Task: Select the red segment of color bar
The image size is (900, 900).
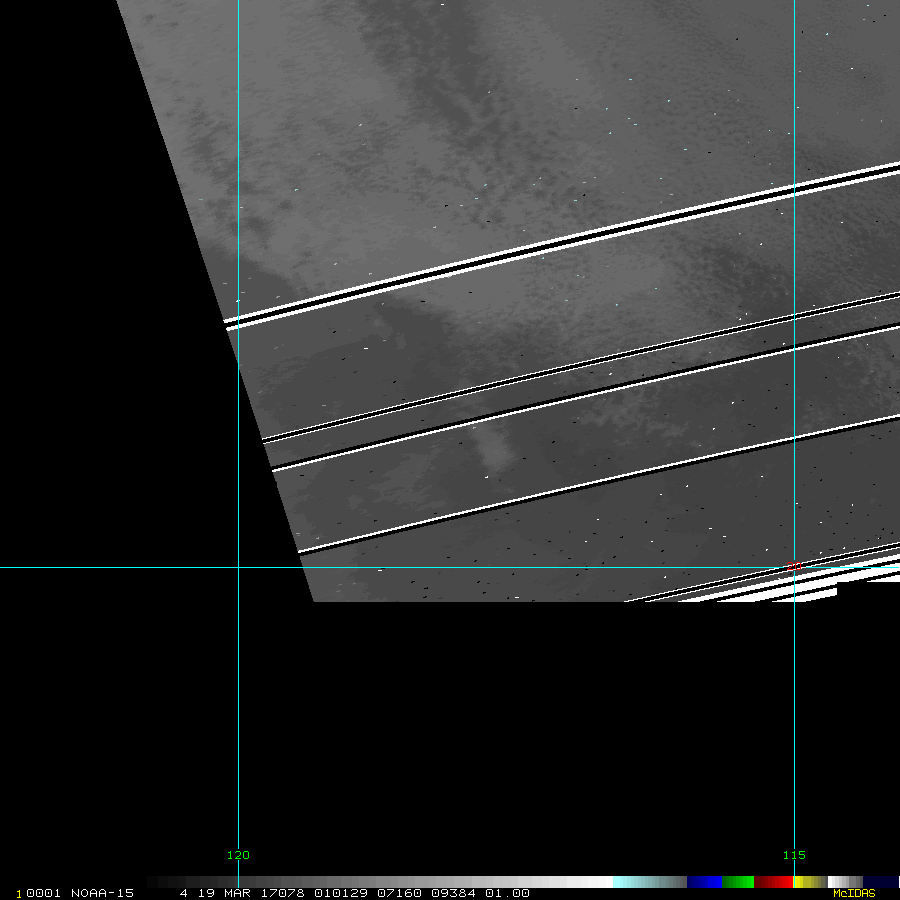Action: 773,882
